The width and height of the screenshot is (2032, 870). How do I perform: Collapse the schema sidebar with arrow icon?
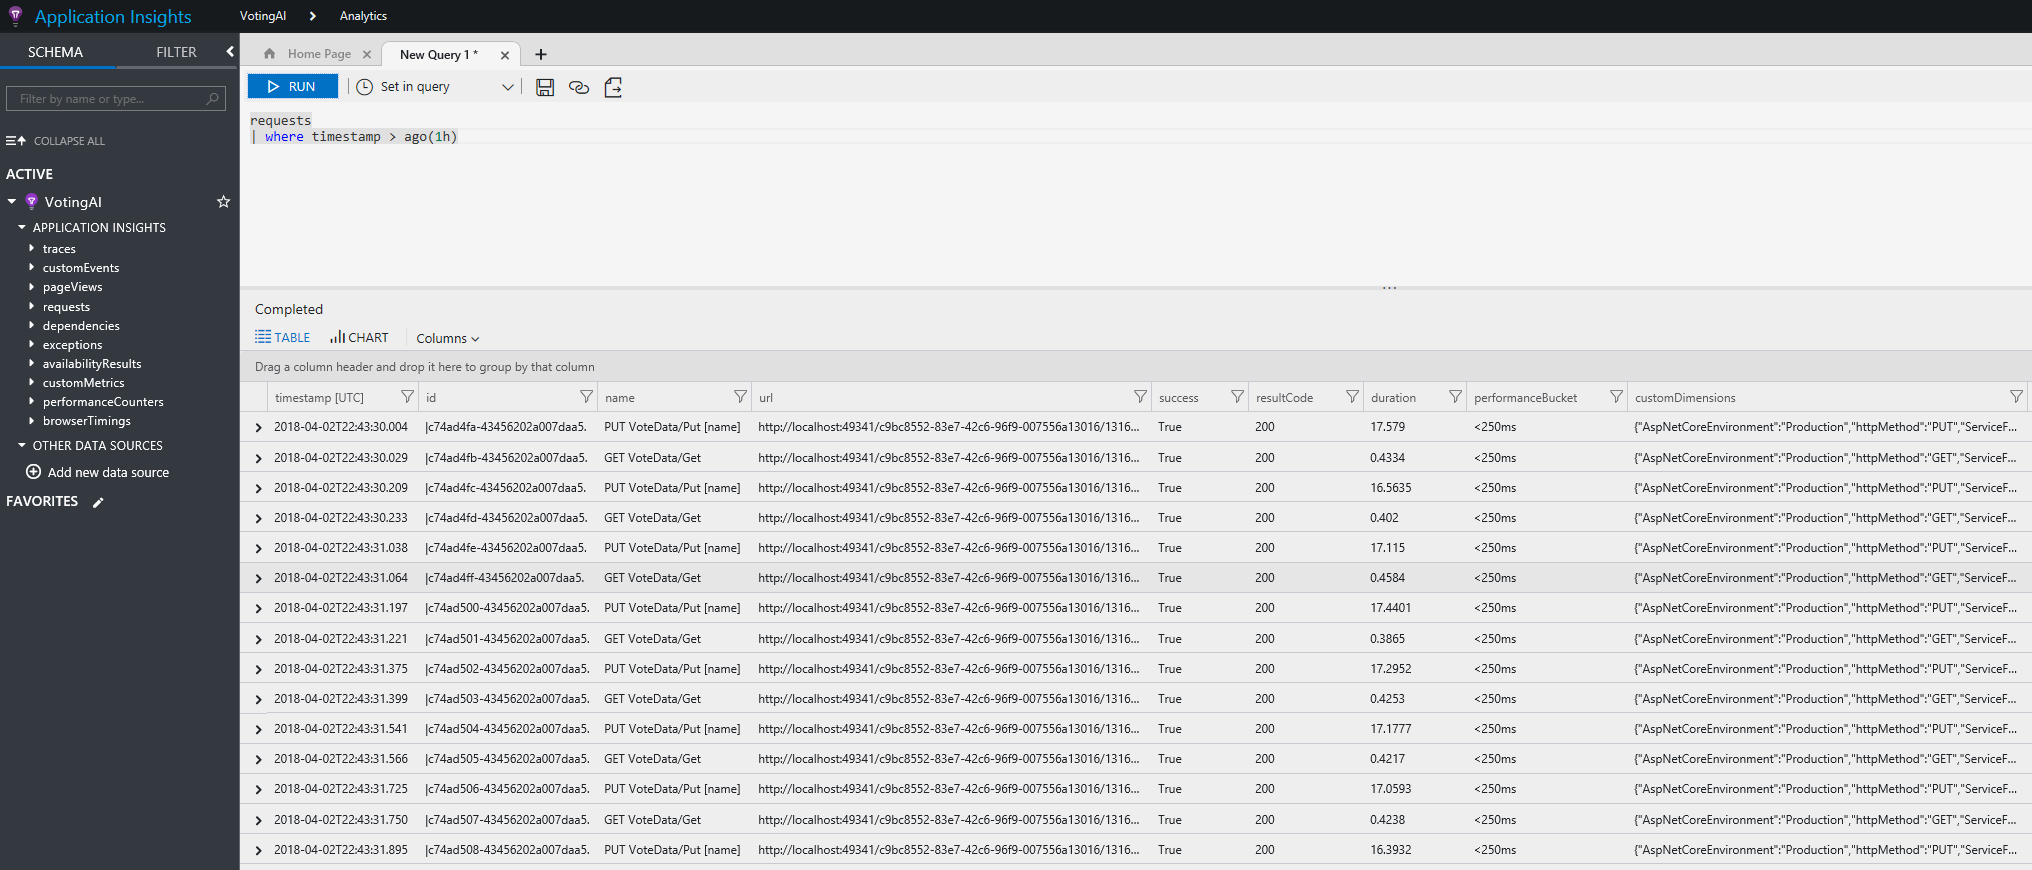pyautogui.click(x=230, y=51)
